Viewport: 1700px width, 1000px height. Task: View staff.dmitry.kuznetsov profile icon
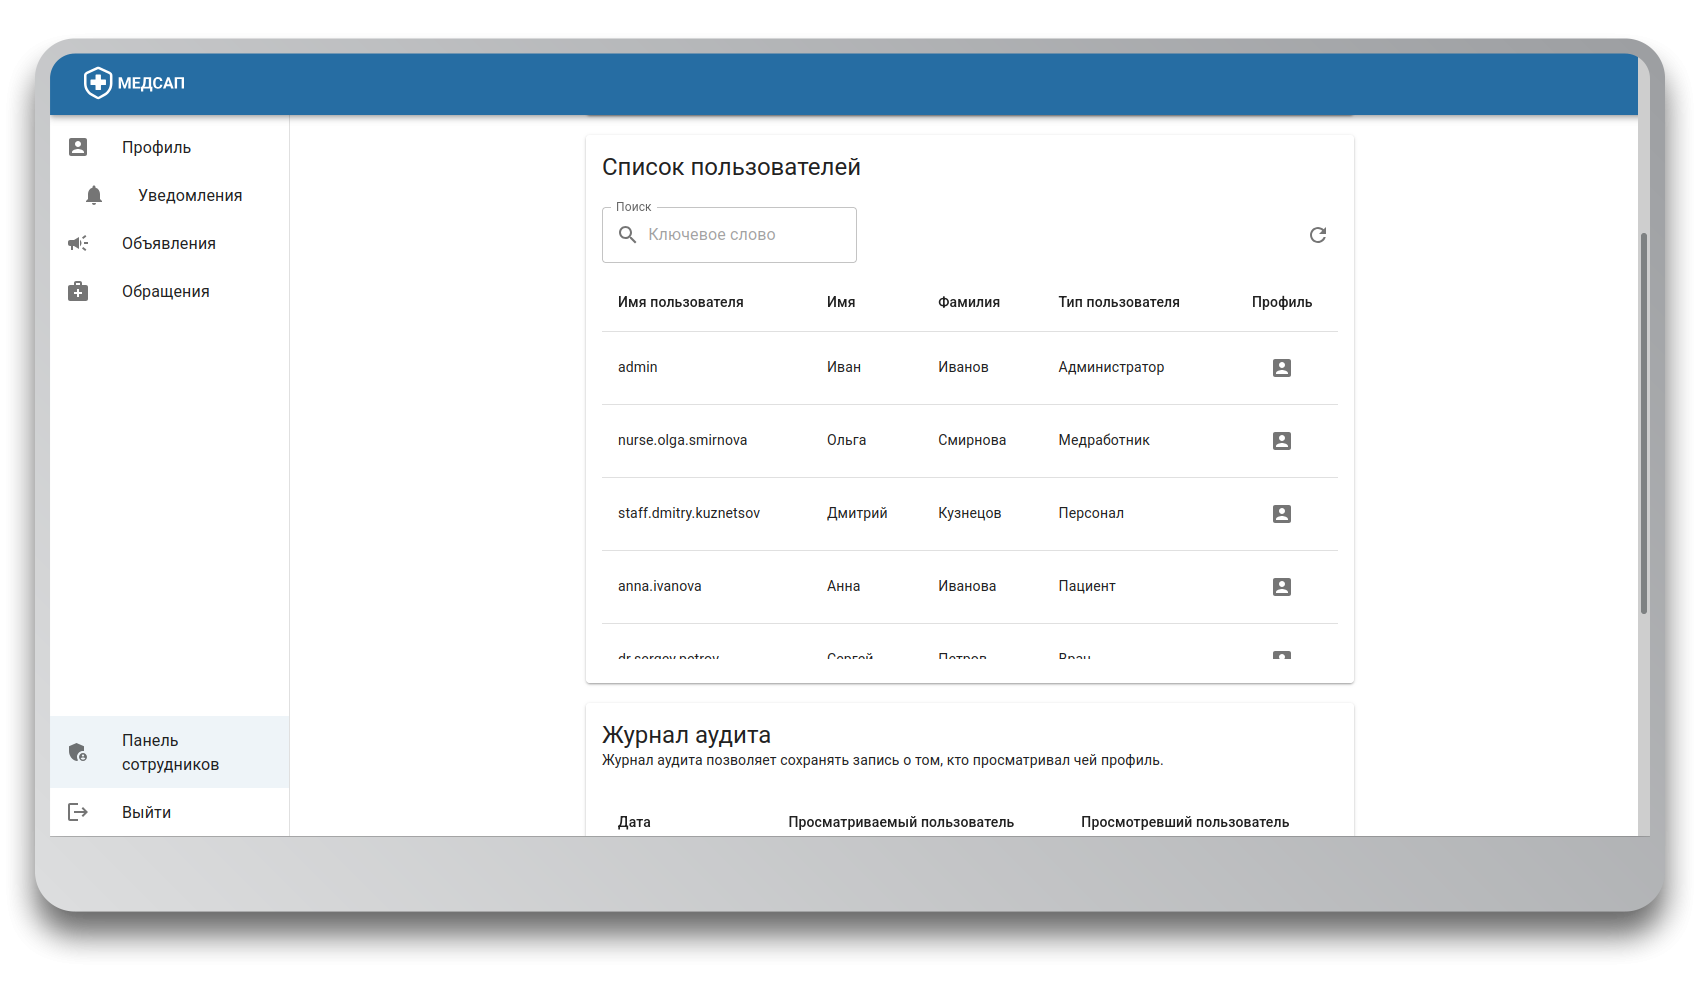tap(1281, 514)
